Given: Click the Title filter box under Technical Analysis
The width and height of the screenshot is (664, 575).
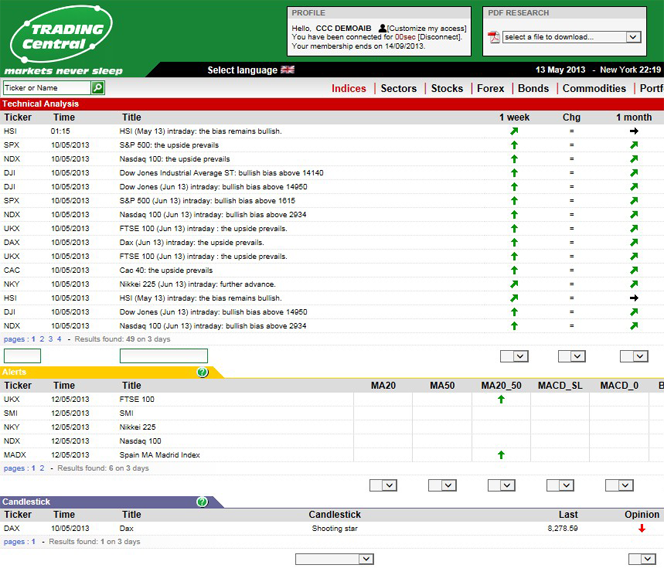Looking at the screenshot, I should pos(164,356).
